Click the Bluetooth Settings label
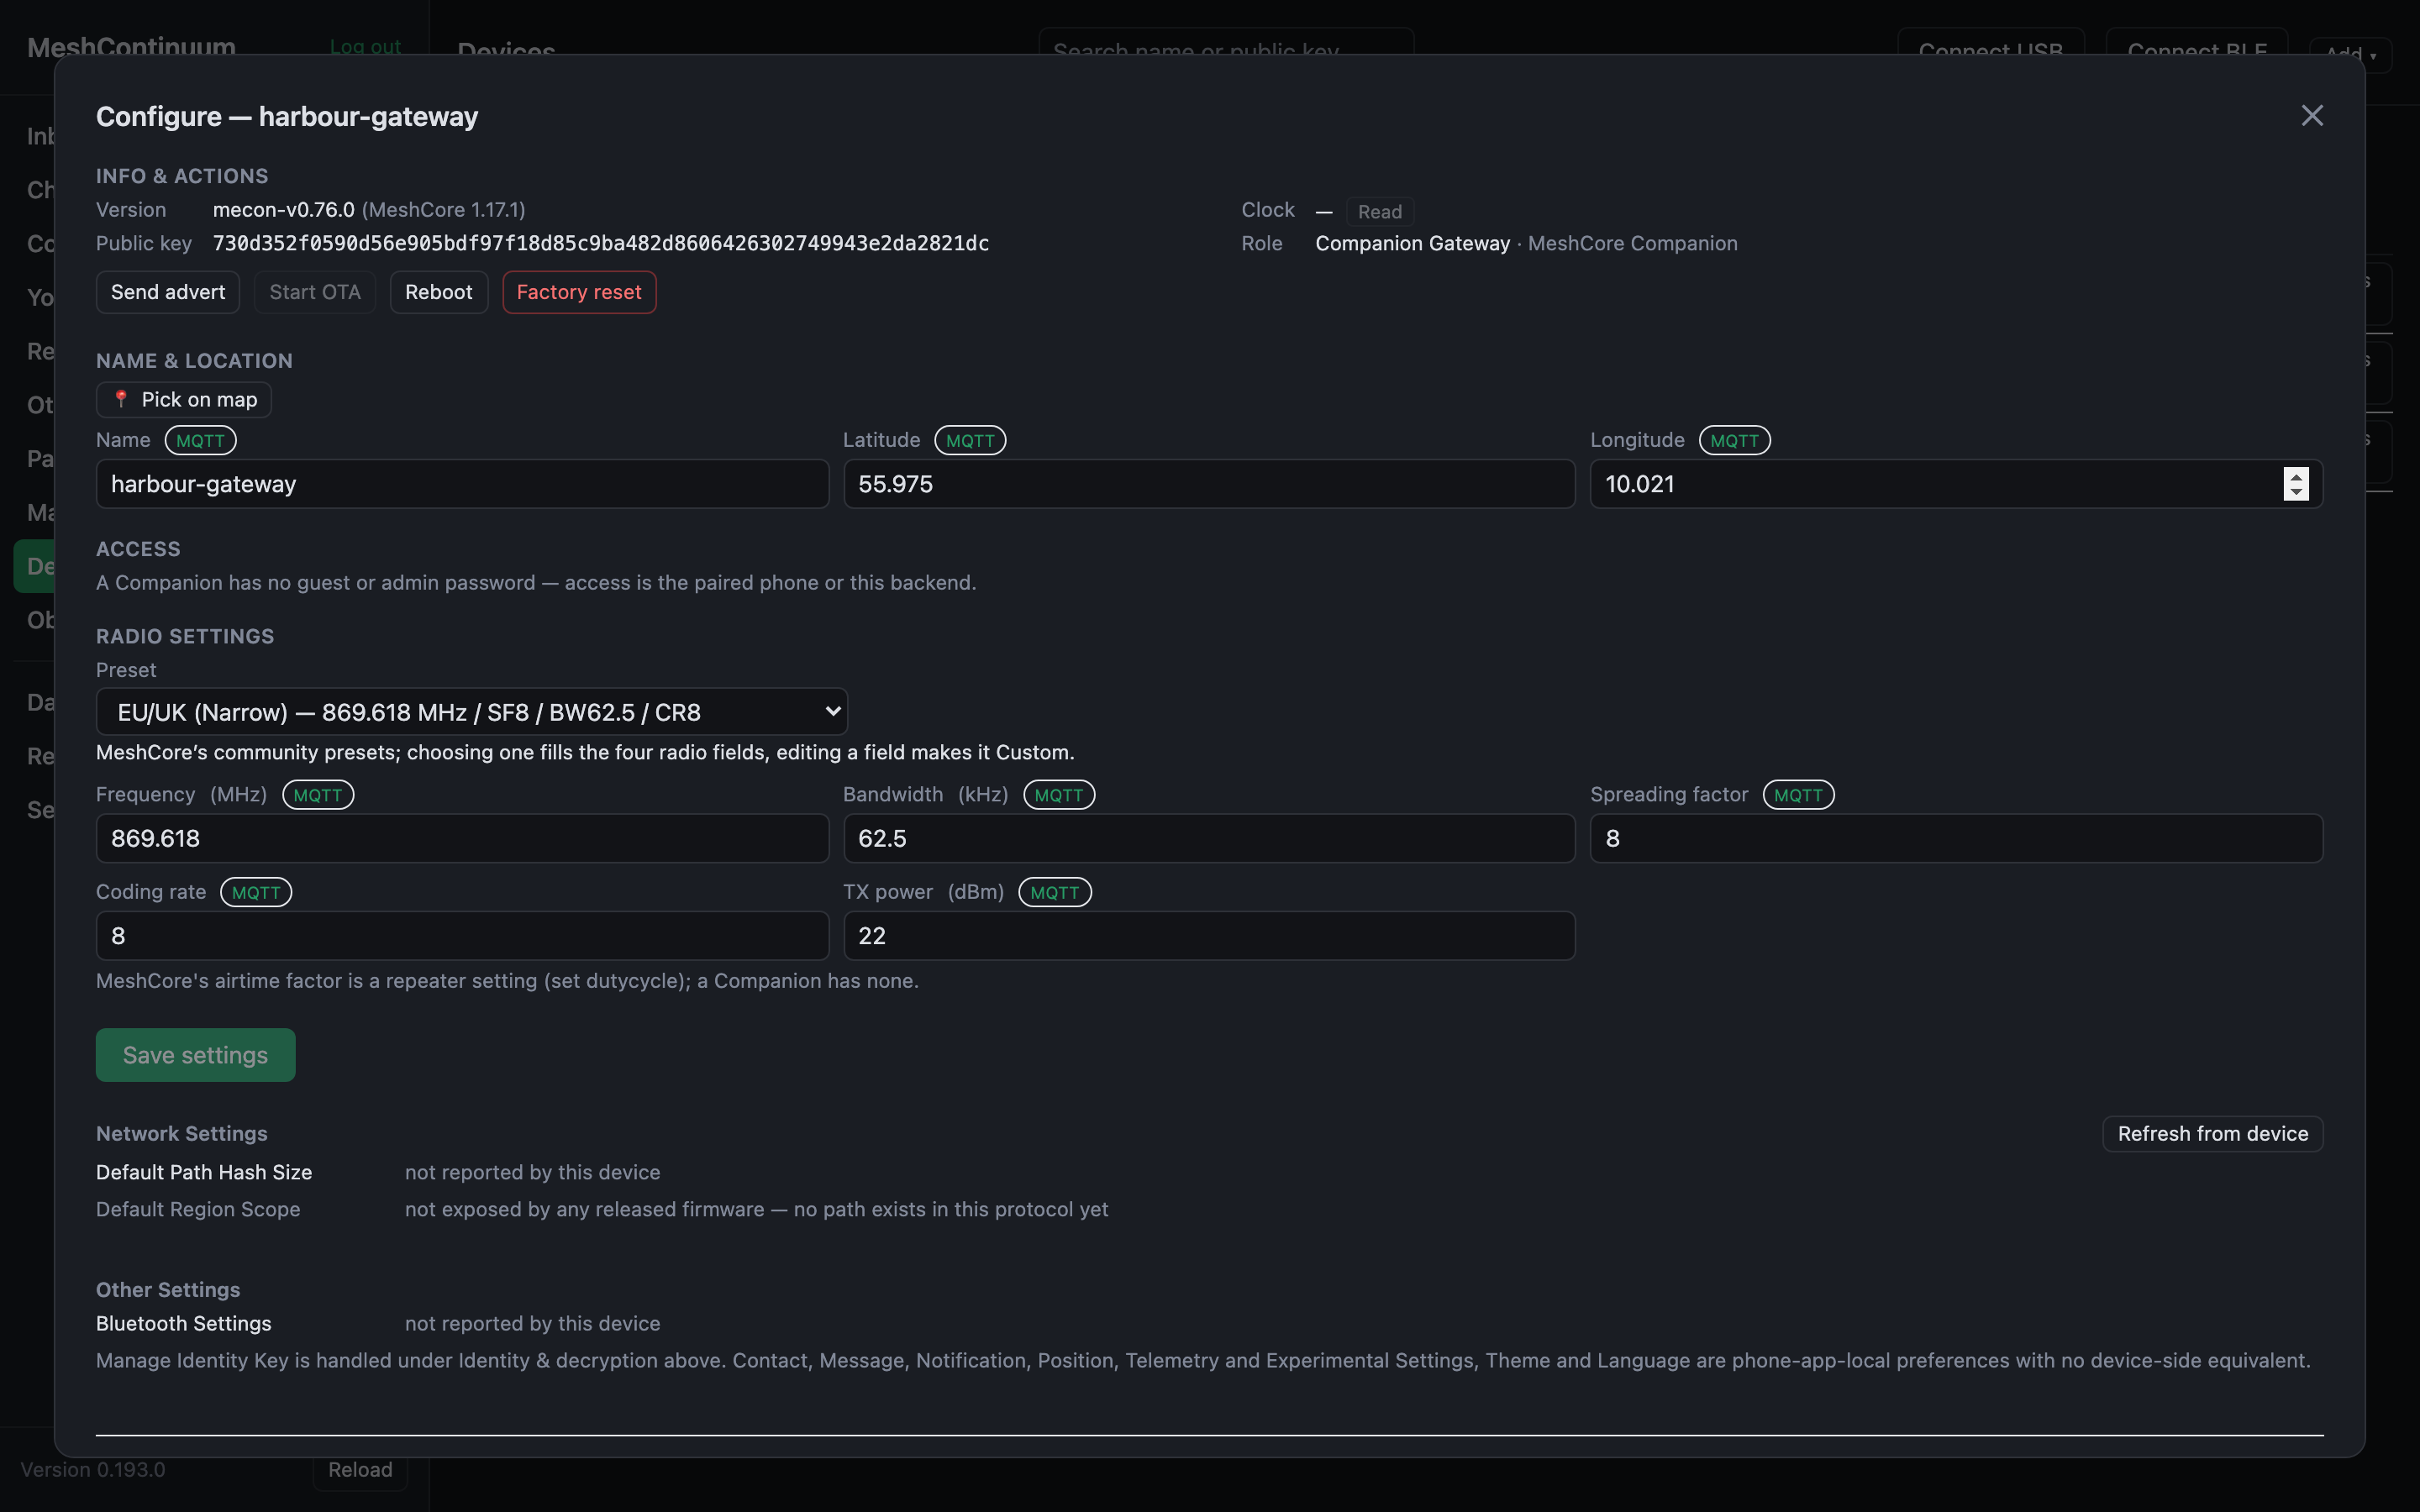This screenshot has height=1512, width=2420. click(x=184, y=1323)
